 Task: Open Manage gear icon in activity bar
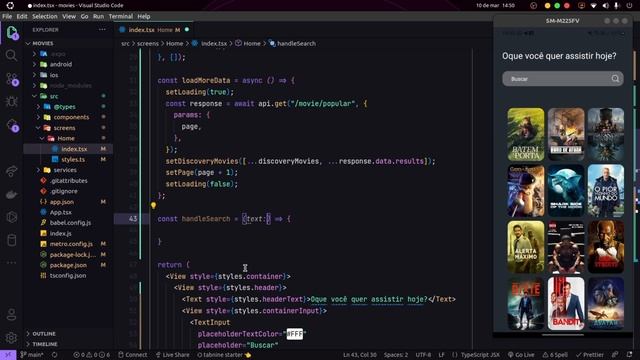tap(11, 338)
